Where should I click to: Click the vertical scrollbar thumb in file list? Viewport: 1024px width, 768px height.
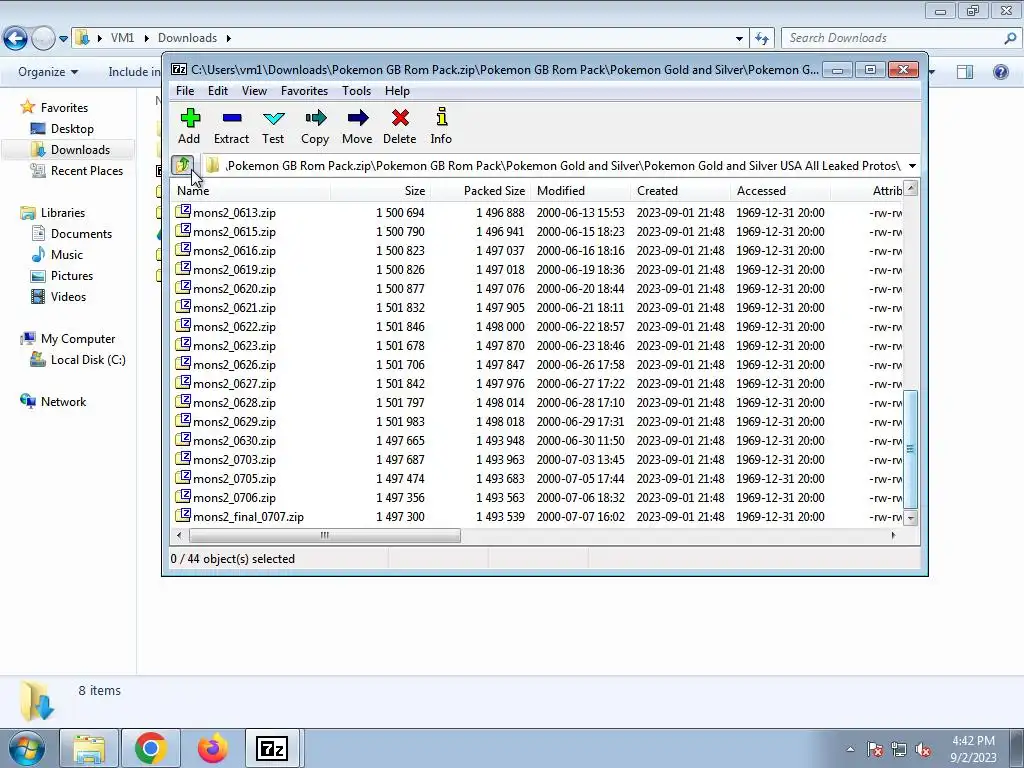point(910,449)
